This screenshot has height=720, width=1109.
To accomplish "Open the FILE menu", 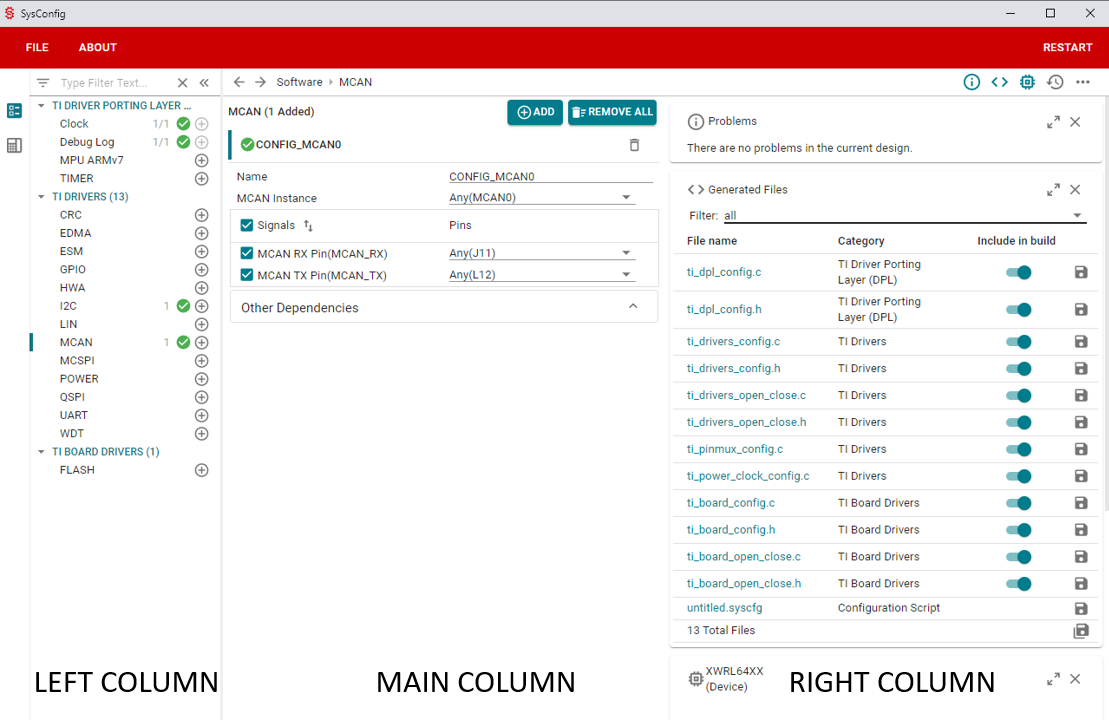I will pyautogui.click(x=37, y=48).
